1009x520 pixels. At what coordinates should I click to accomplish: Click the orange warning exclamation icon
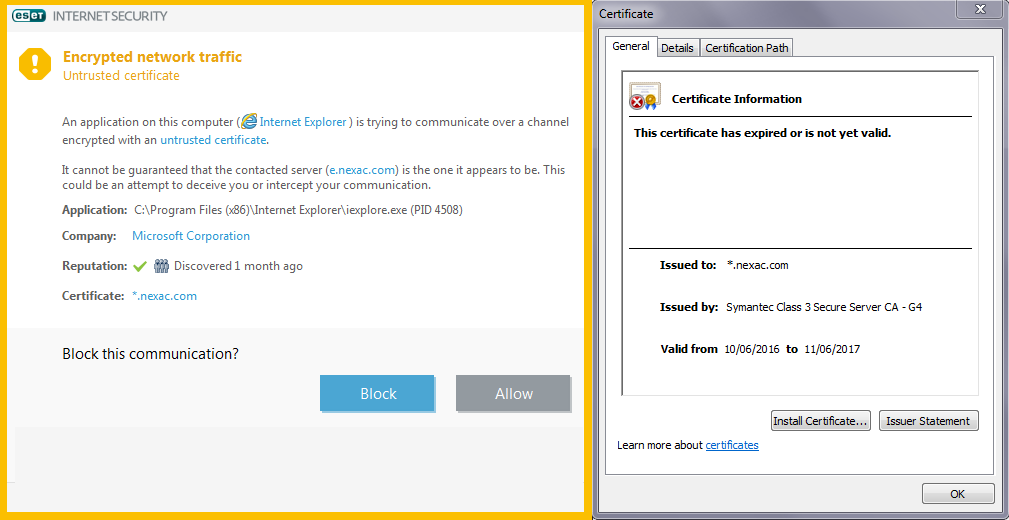tap(35, 64)
